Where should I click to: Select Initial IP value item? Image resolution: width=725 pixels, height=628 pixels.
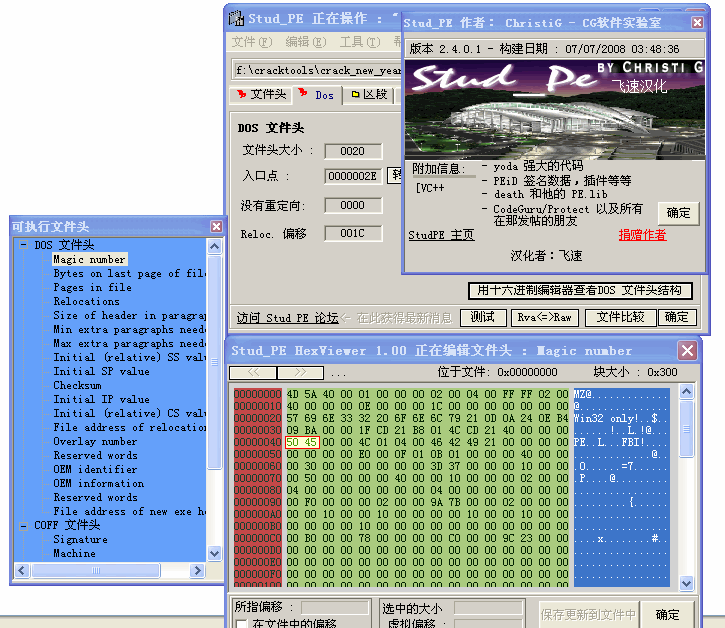click(x=101, y=399)
